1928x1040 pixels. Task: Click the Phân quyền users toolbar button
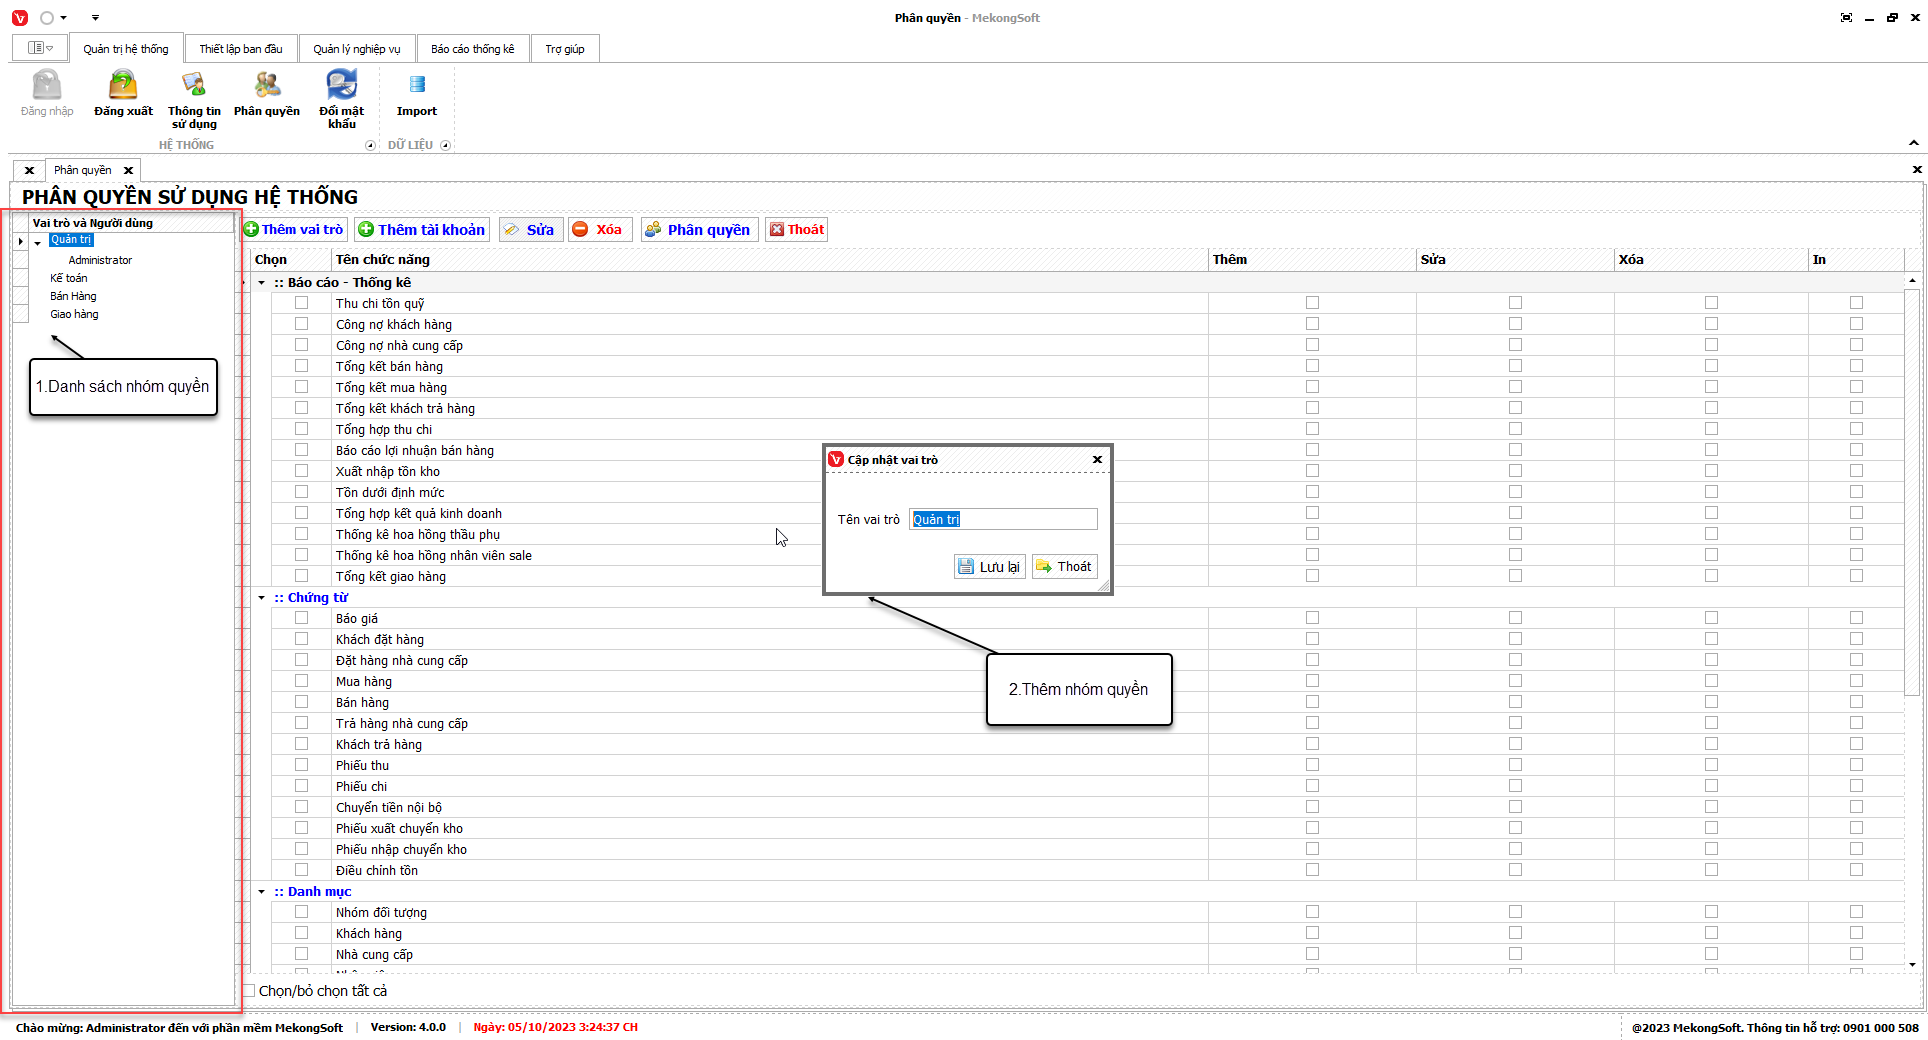[x=699, y=230]
